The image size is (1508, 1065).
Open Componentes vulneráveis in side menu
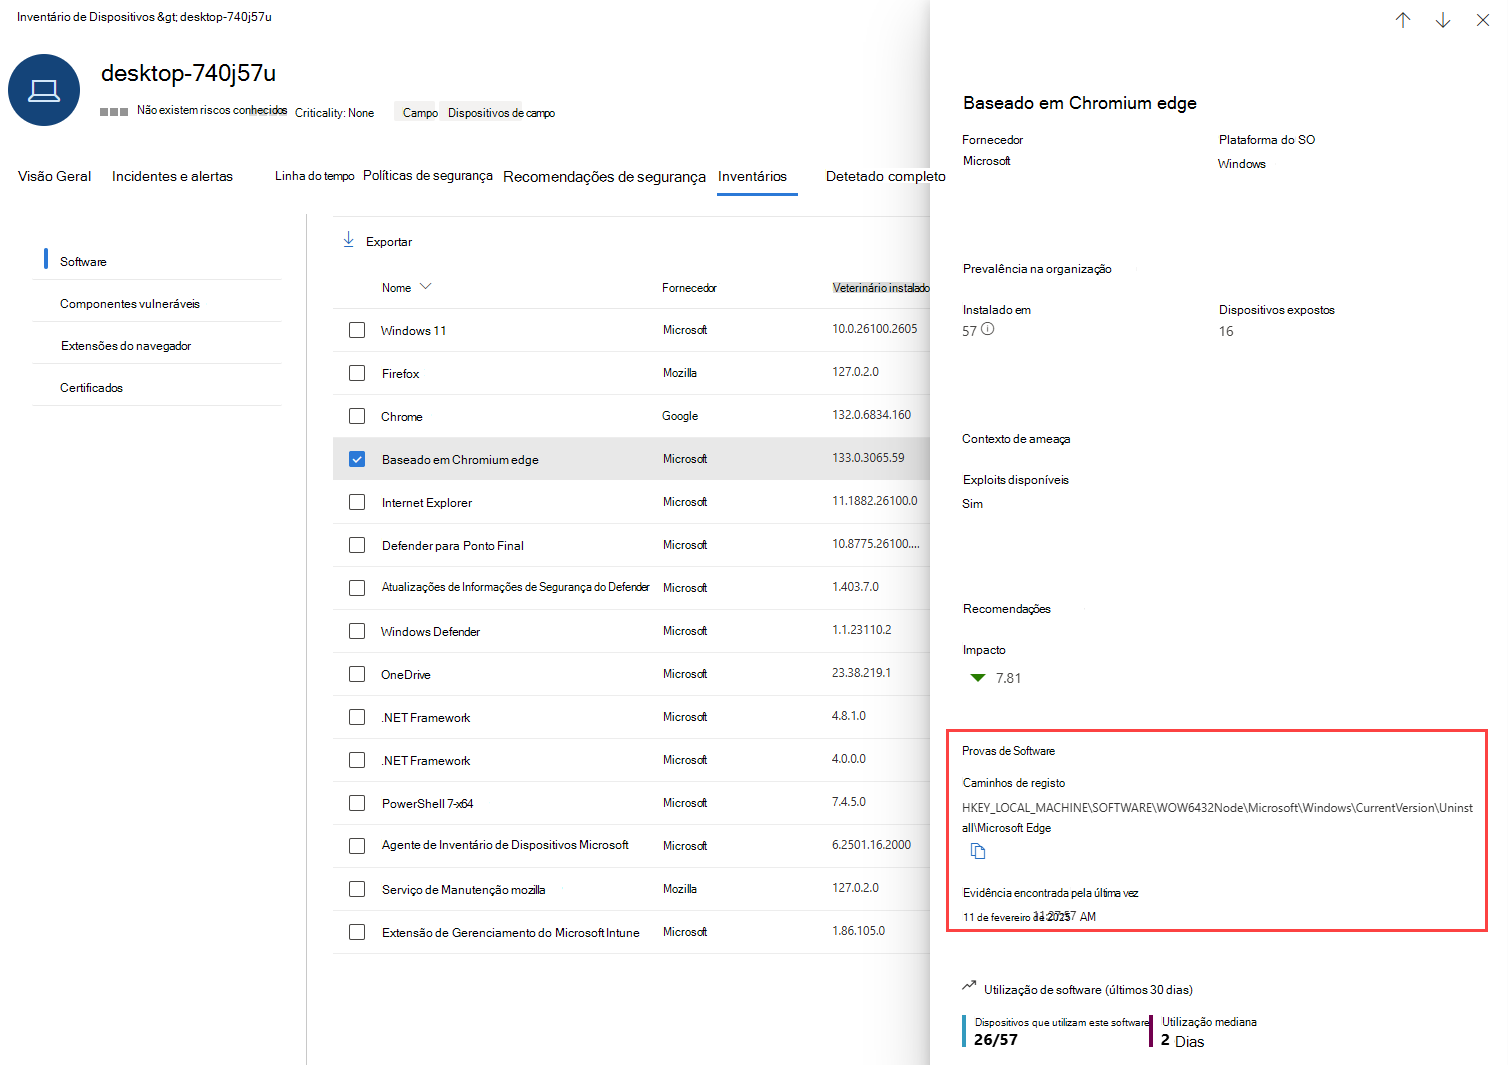[130, 304]
